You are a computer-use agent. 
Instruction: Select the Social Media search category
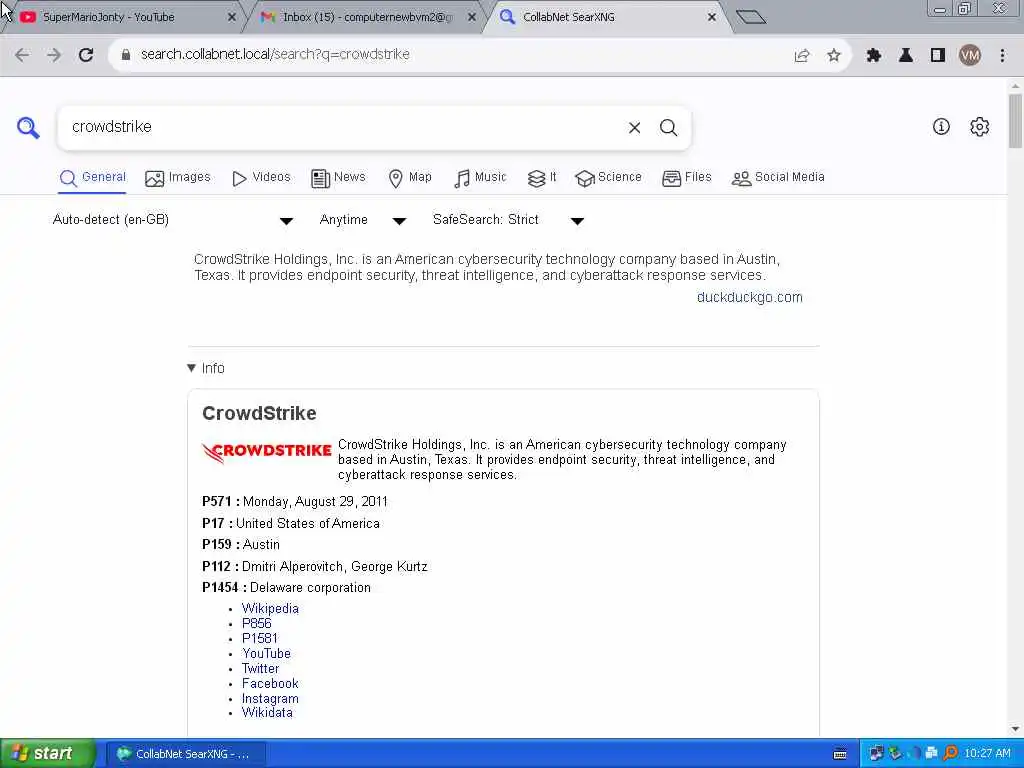coord(778,178)
